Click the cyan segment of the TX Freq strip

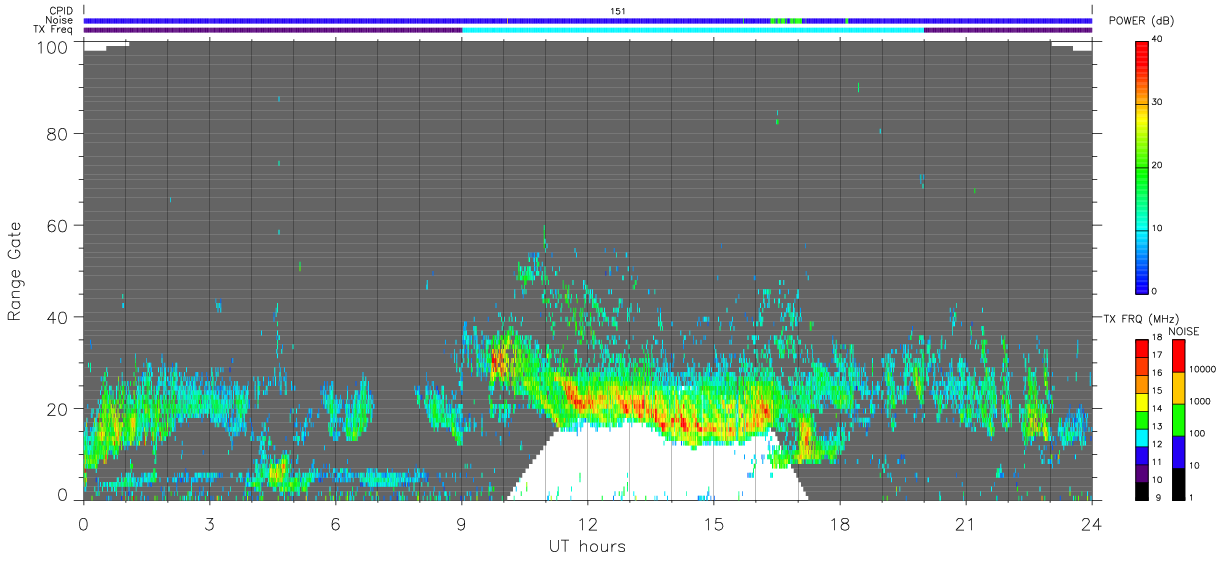click(x=693, y=30)
